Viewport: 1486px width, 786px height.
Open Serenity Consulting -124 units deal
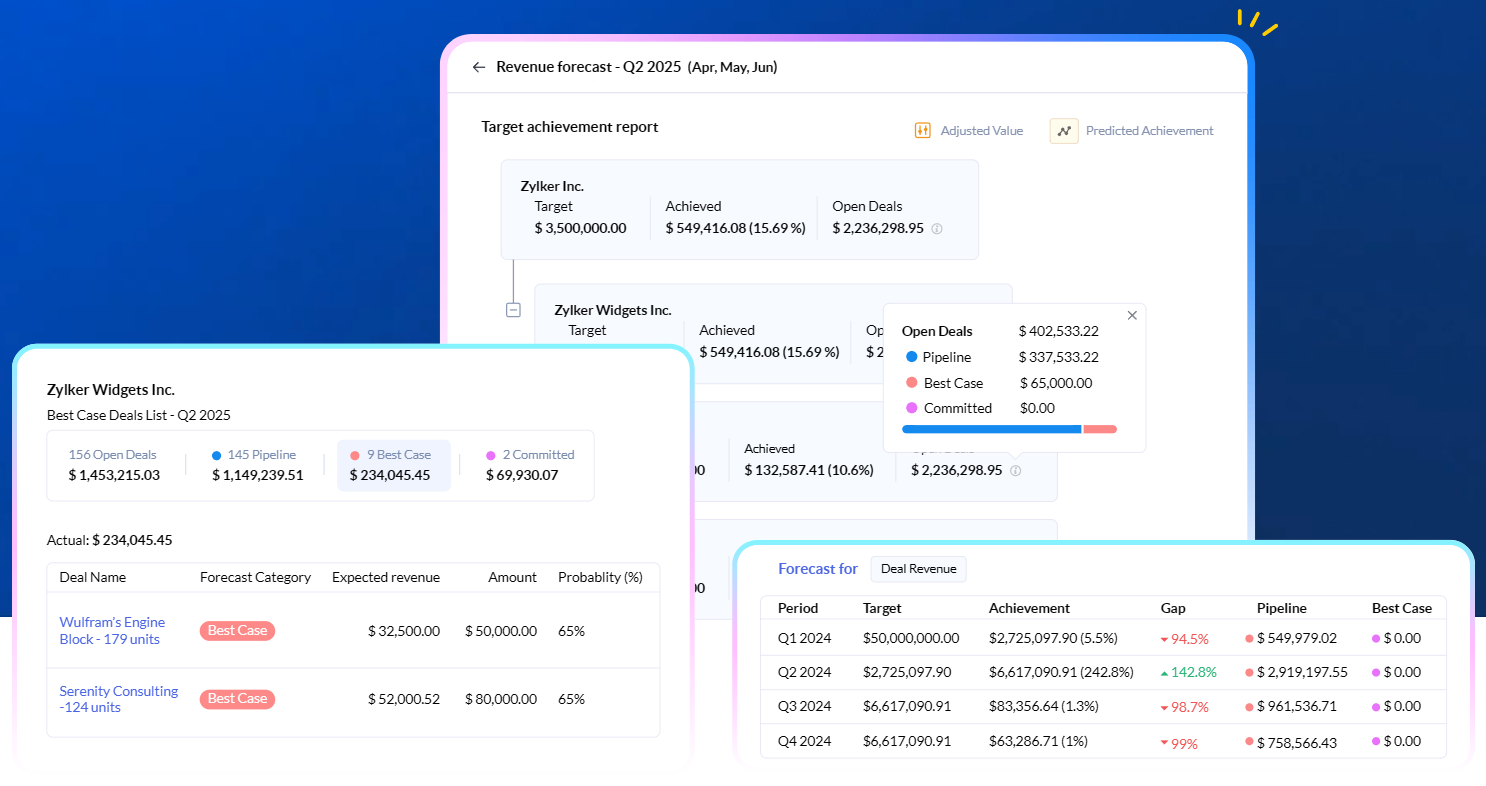(119, 699)
